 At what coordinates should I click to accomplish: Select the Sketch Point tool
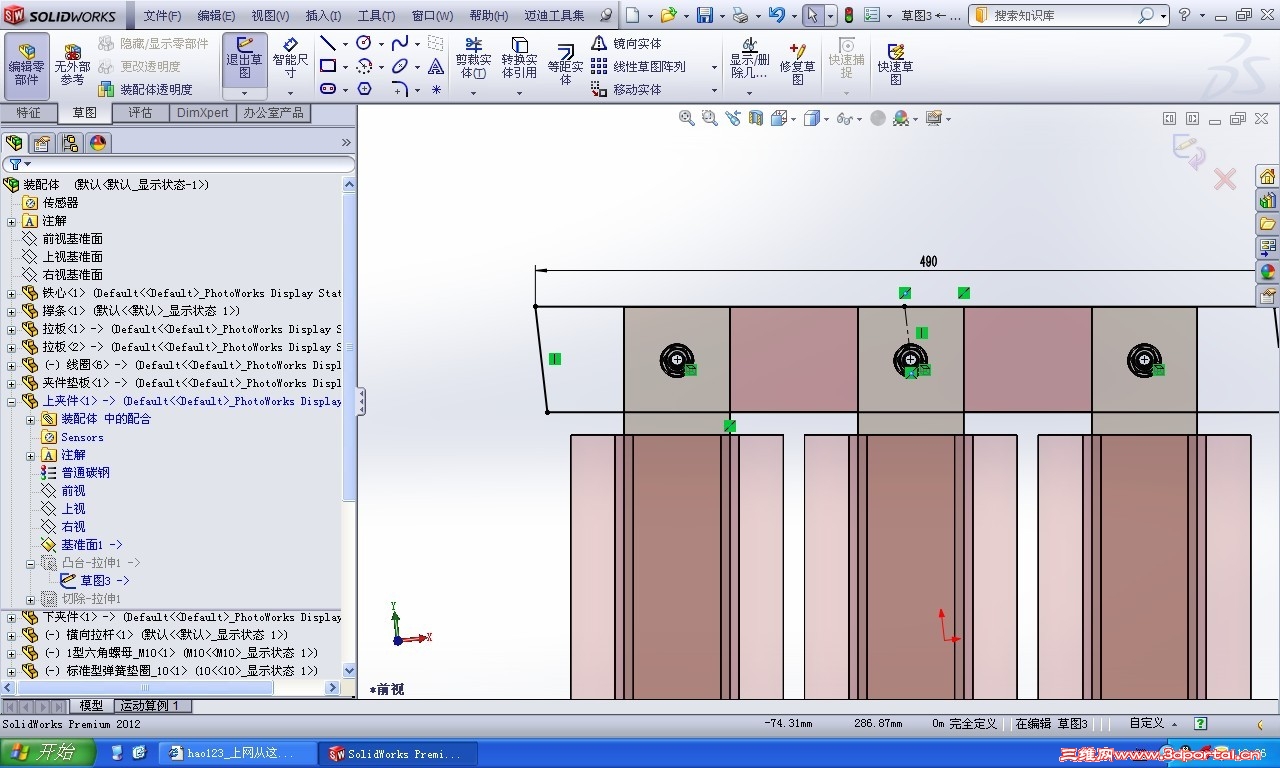point(436,89)
